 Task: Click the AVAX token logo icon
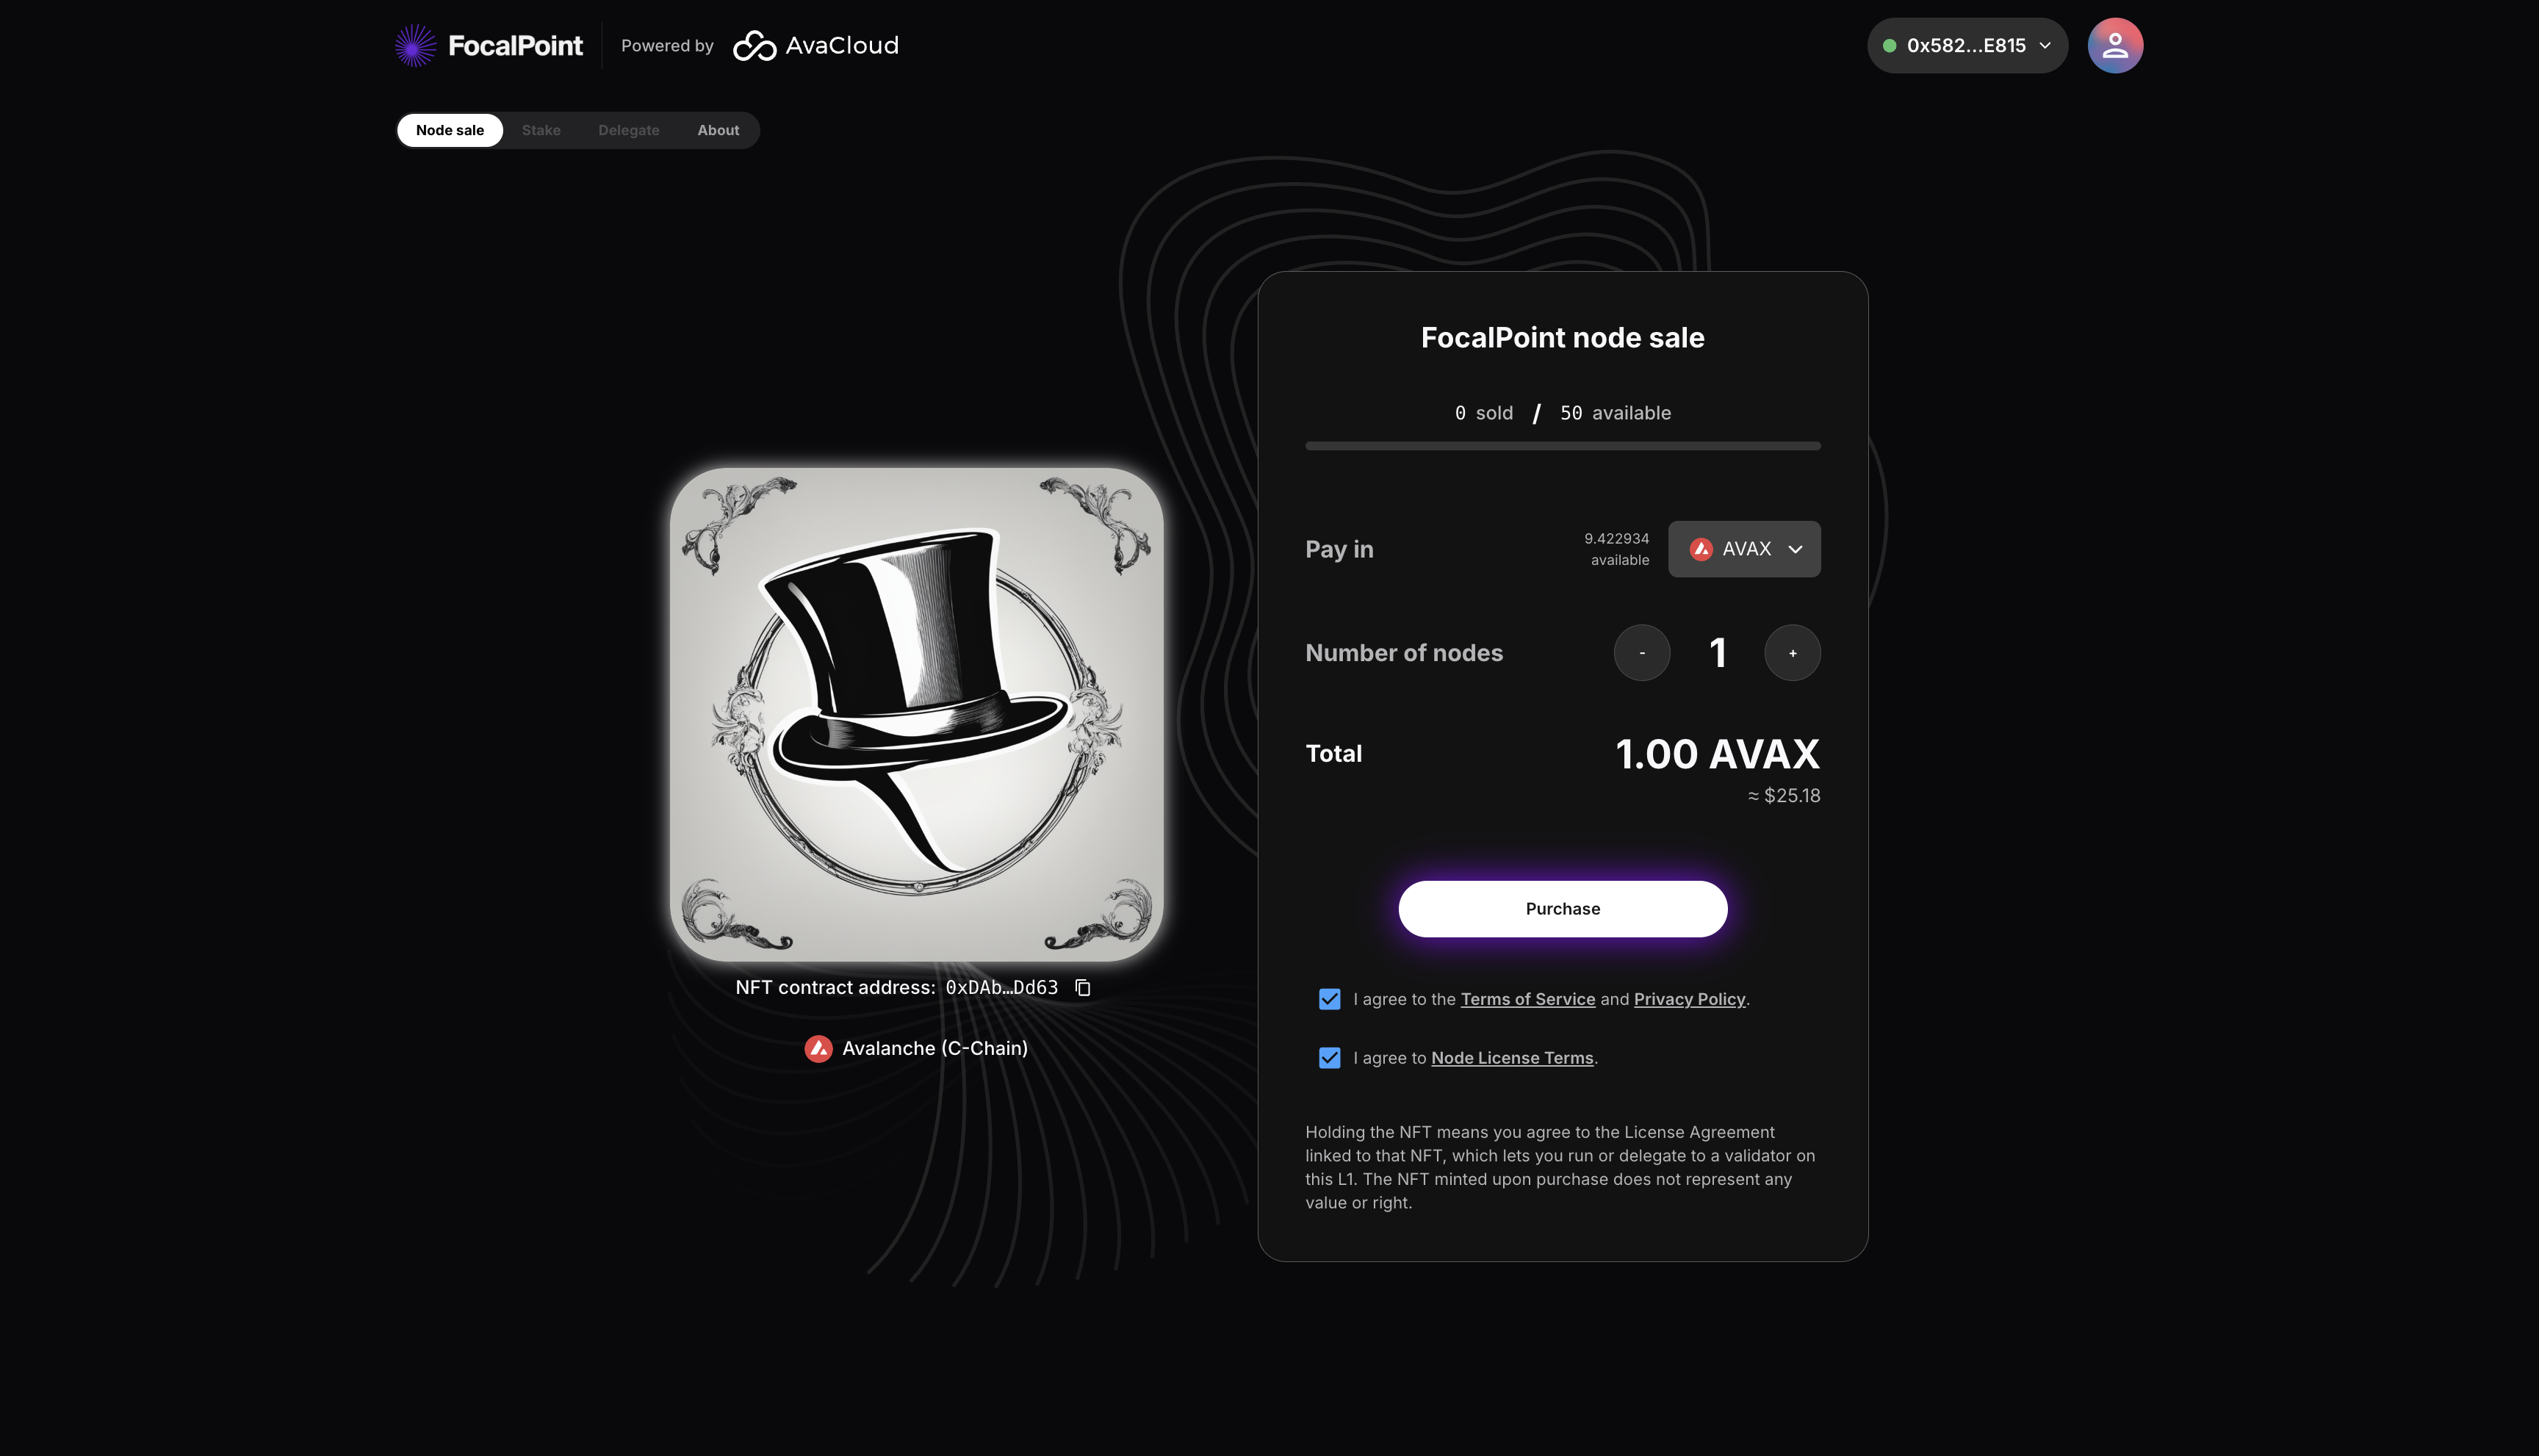point(1700,549)
